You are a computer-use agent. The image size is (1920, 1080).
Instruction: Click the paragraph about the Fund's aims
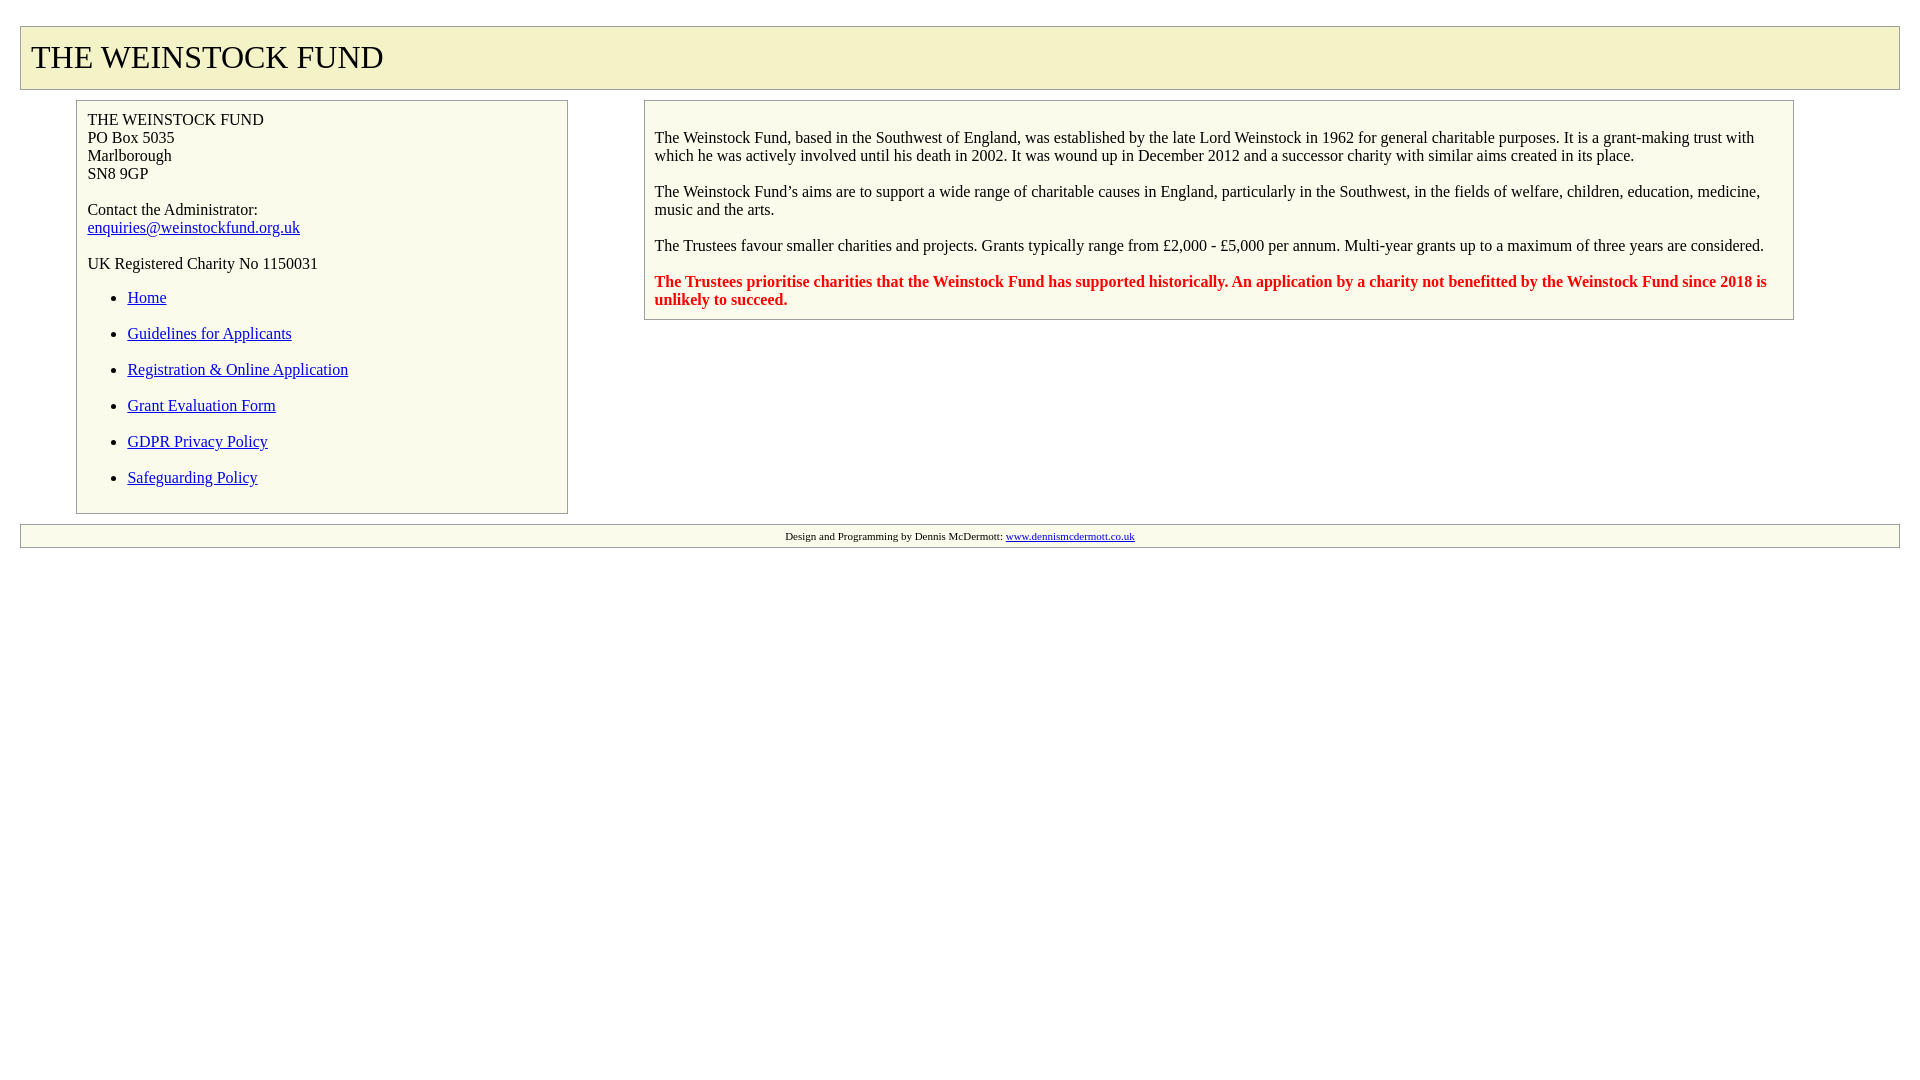point(1207,201)
